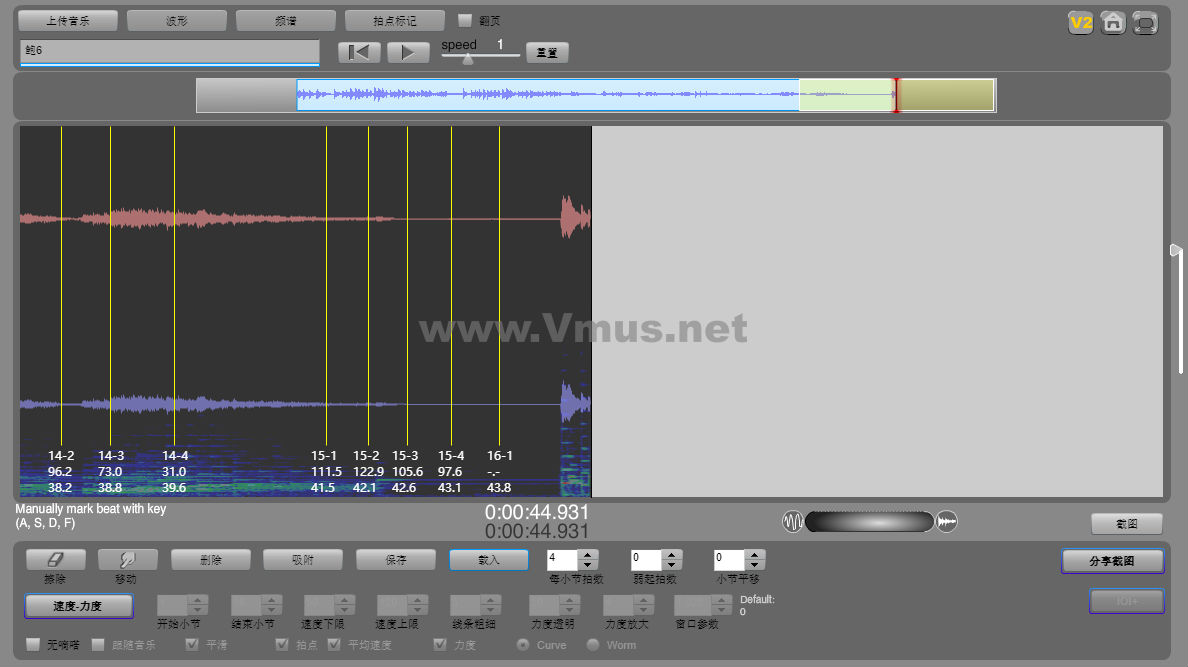The height and width of the screenshot is (667, 1188).
Task: Select the move (移动) tool
Action: click(x=127, y=559)
